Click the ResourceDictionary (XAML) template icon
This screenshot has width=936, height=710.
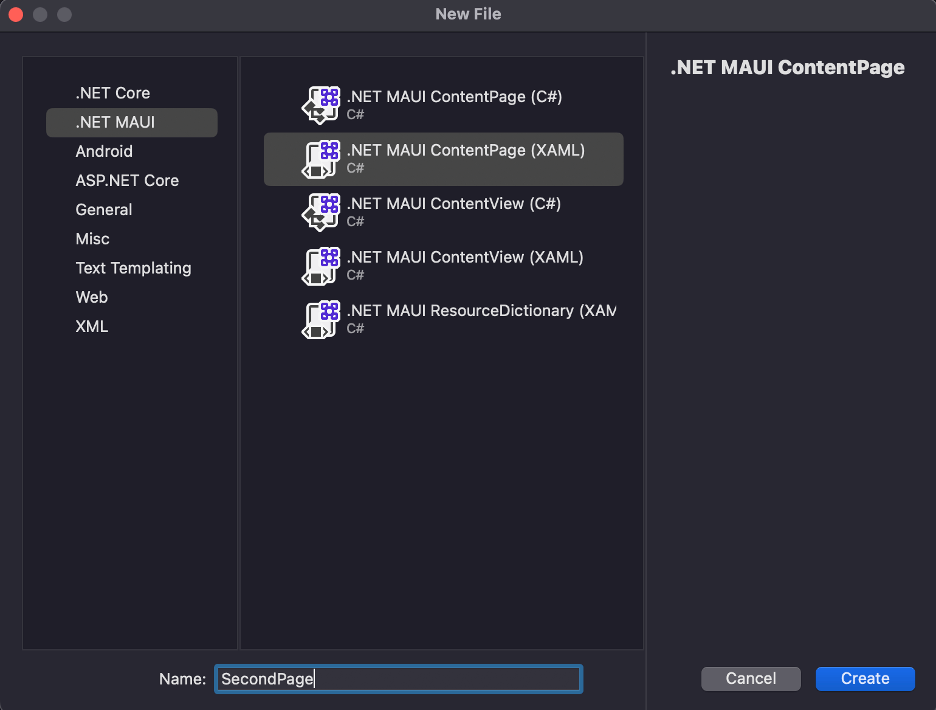pos(321,319)
